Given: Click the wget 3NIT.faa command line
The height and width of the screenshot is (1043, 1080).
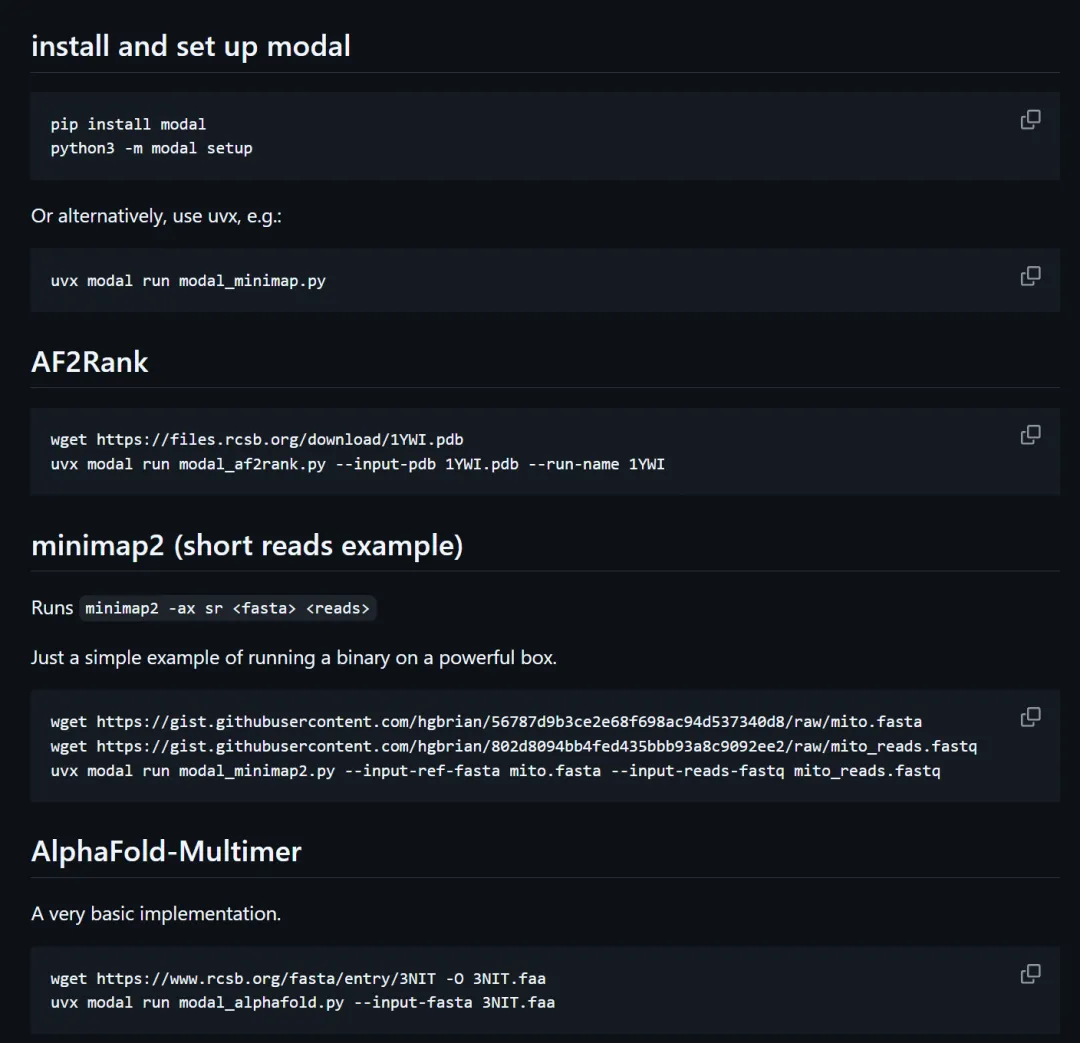Looking at the screenshot, I should pyautogui.click(x=298, y=978).
